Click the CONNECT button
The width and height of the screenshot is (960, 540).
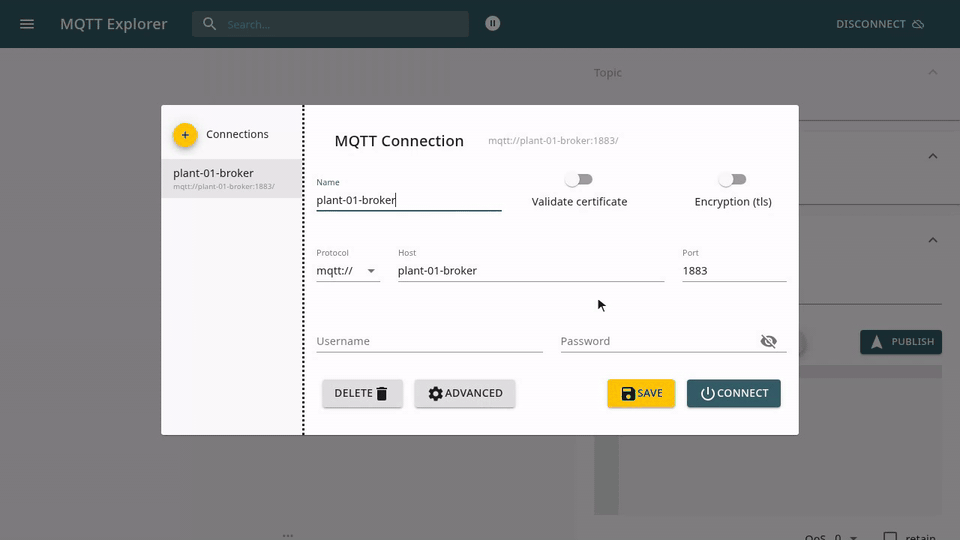coord(733,393)
